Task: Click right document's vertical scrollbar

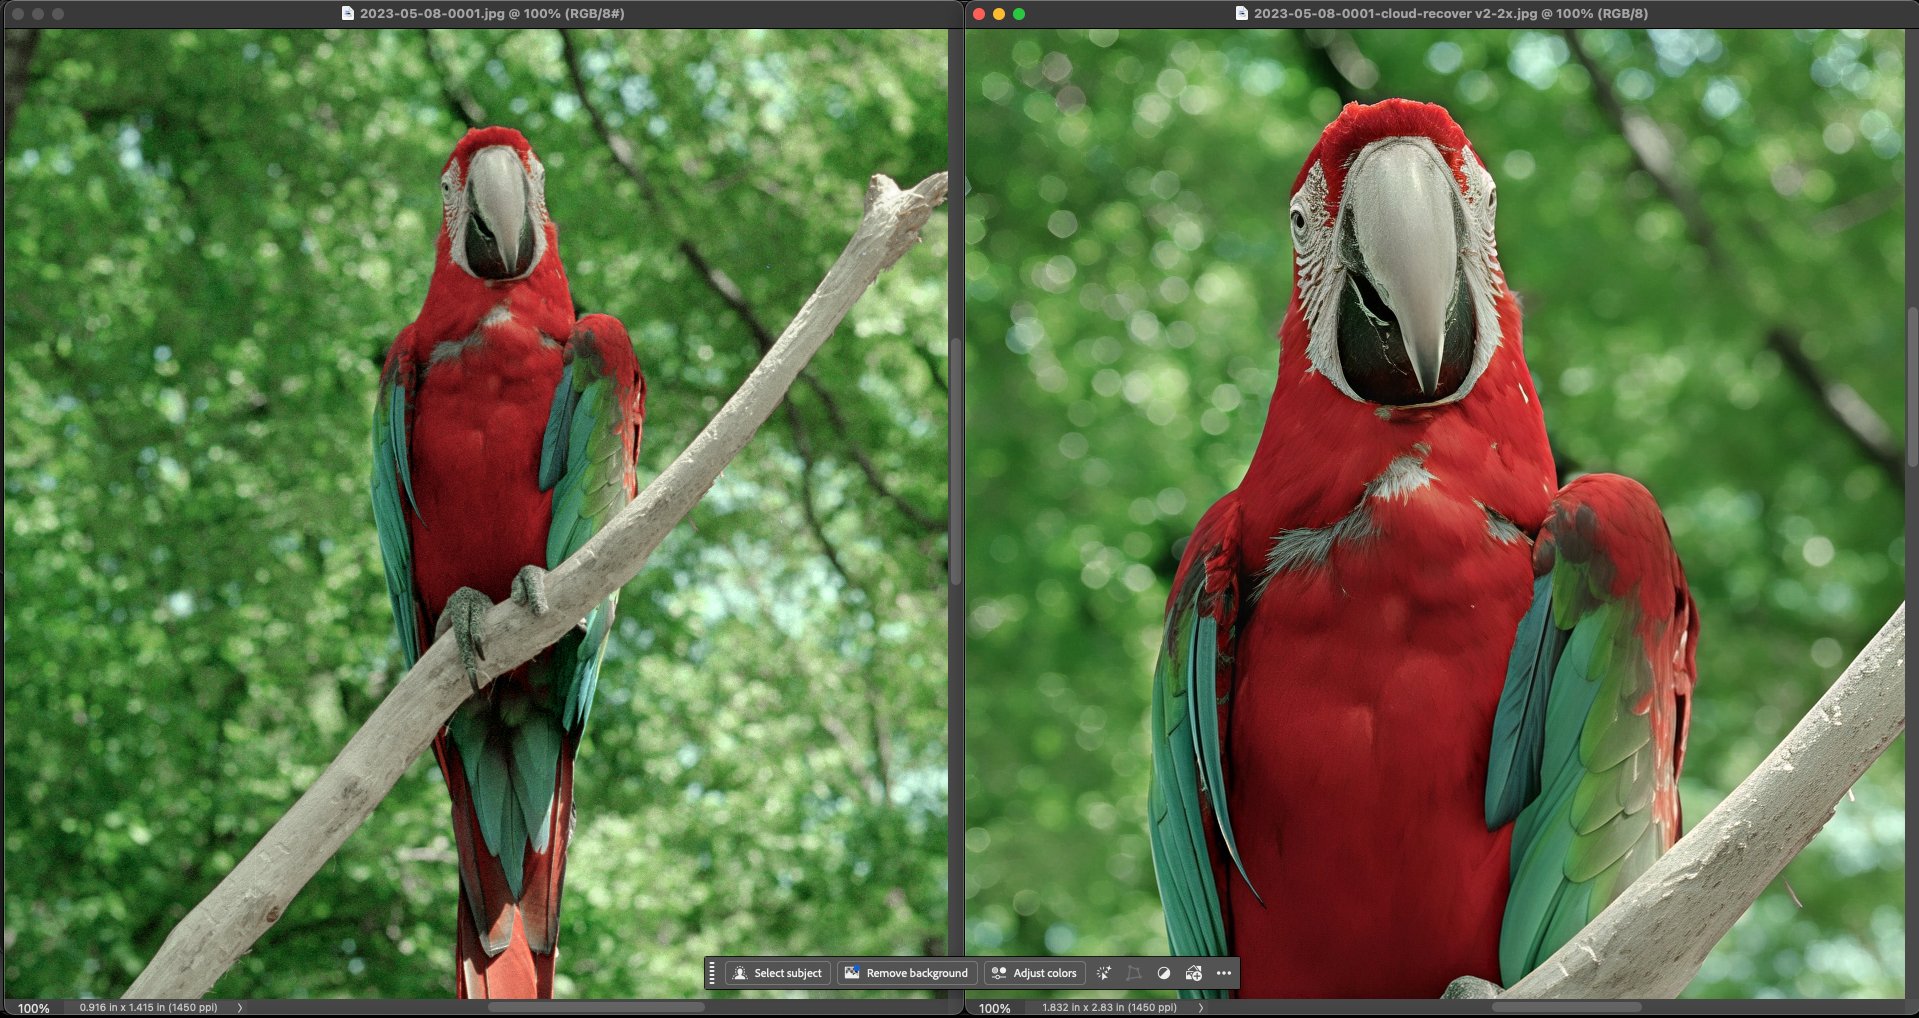Action: point(1911,380)
